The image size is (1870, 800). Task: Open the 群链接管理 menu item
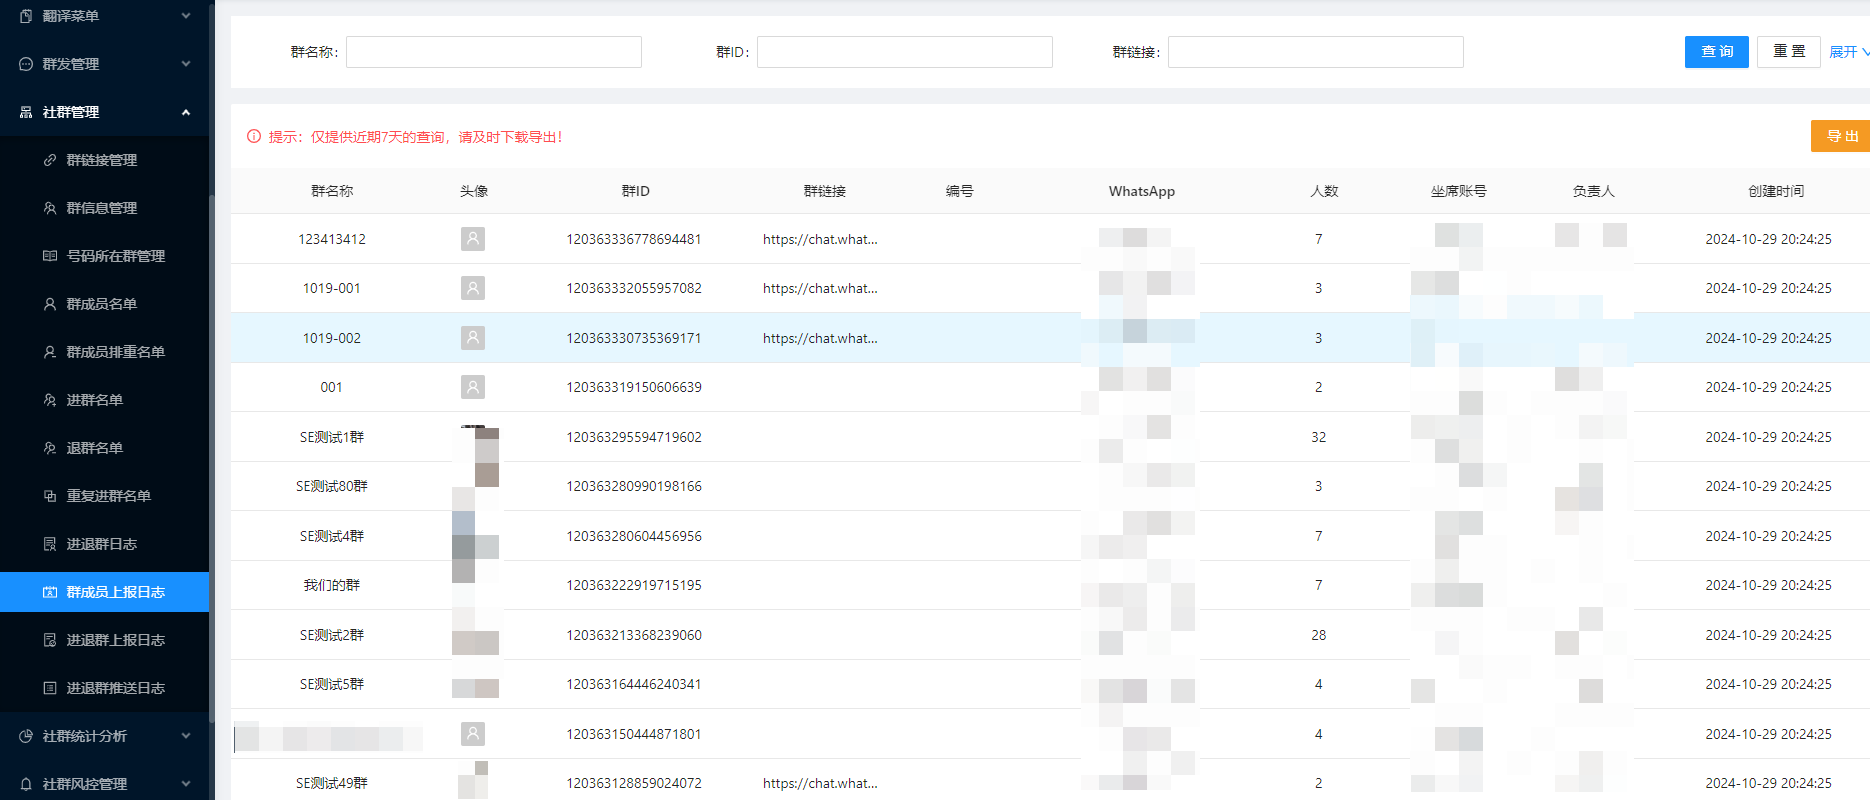click(x=104, y=160)
